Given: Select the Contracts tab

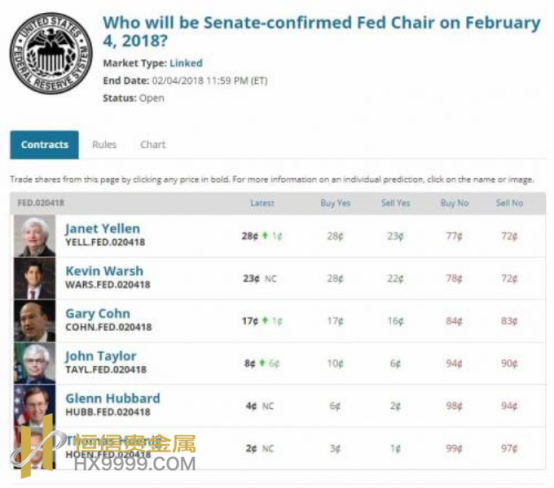Looking at the screenshot, I should (45, 145).
